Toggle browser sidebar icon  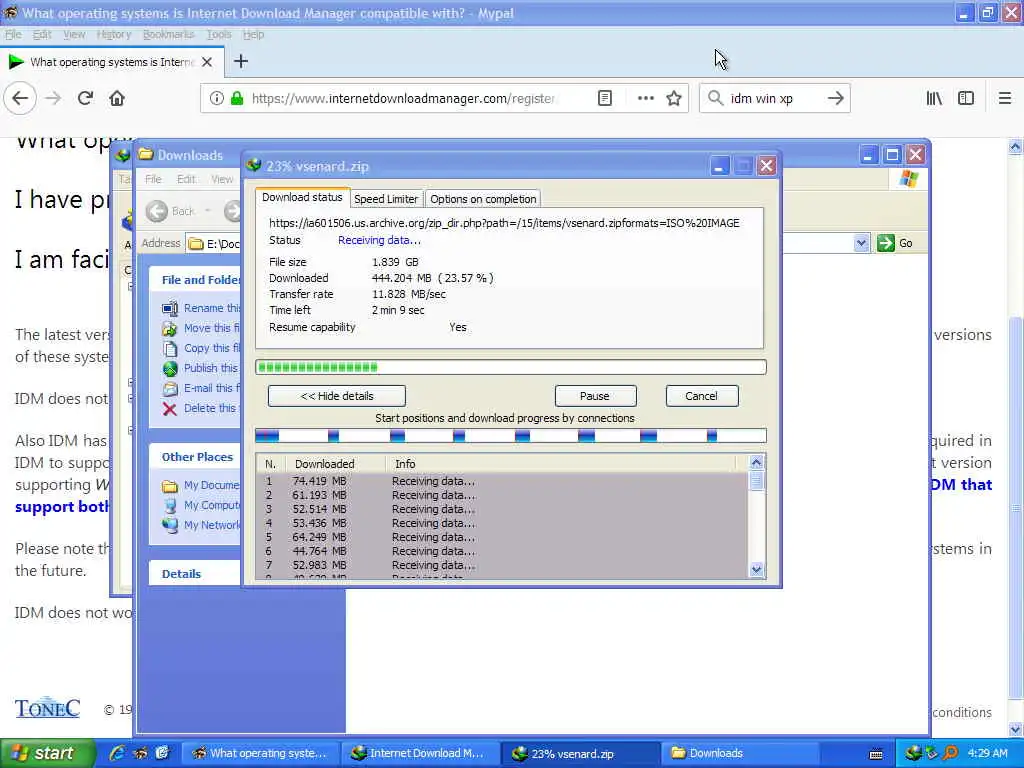(966, 99)
